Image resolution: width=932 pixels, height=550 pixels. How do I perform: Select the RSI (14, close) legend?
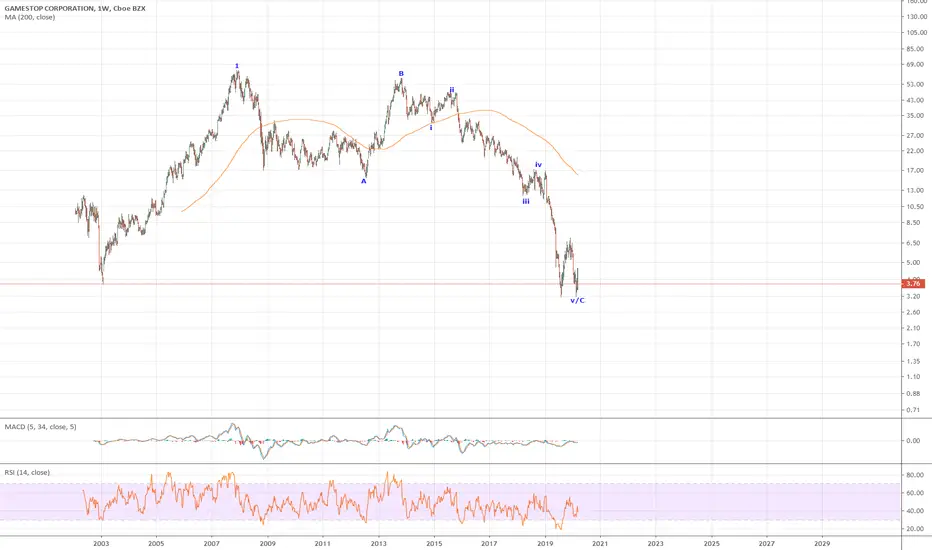27,473
